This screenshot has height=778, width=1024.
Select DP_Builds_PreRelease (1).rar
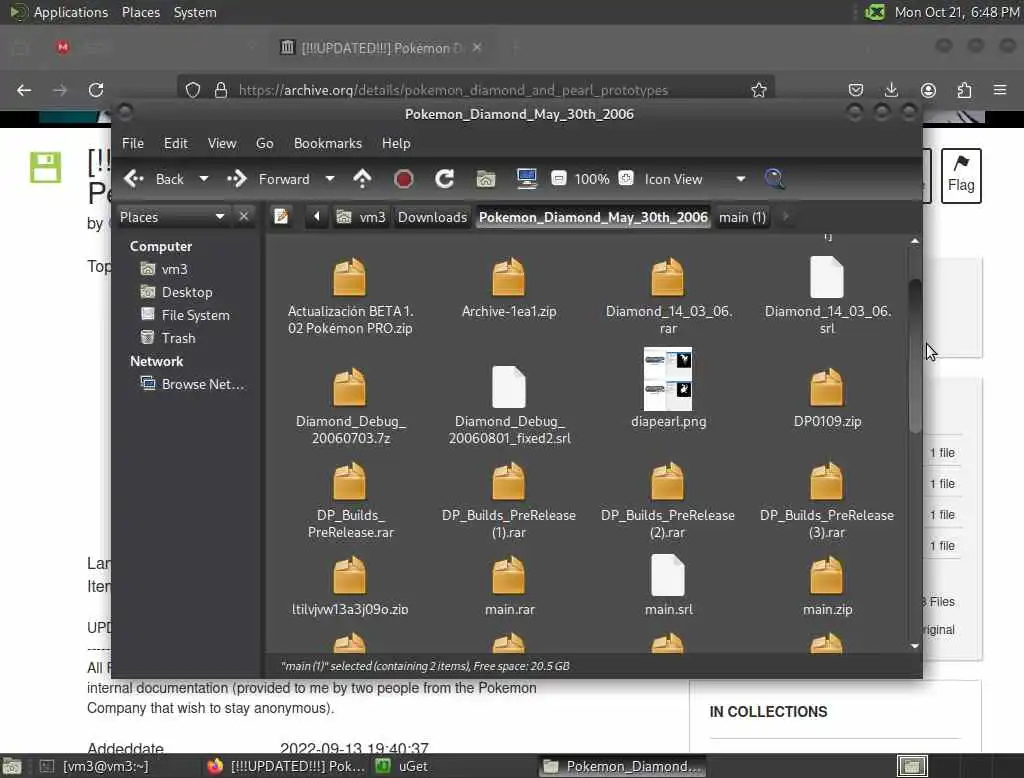point(509,500)
